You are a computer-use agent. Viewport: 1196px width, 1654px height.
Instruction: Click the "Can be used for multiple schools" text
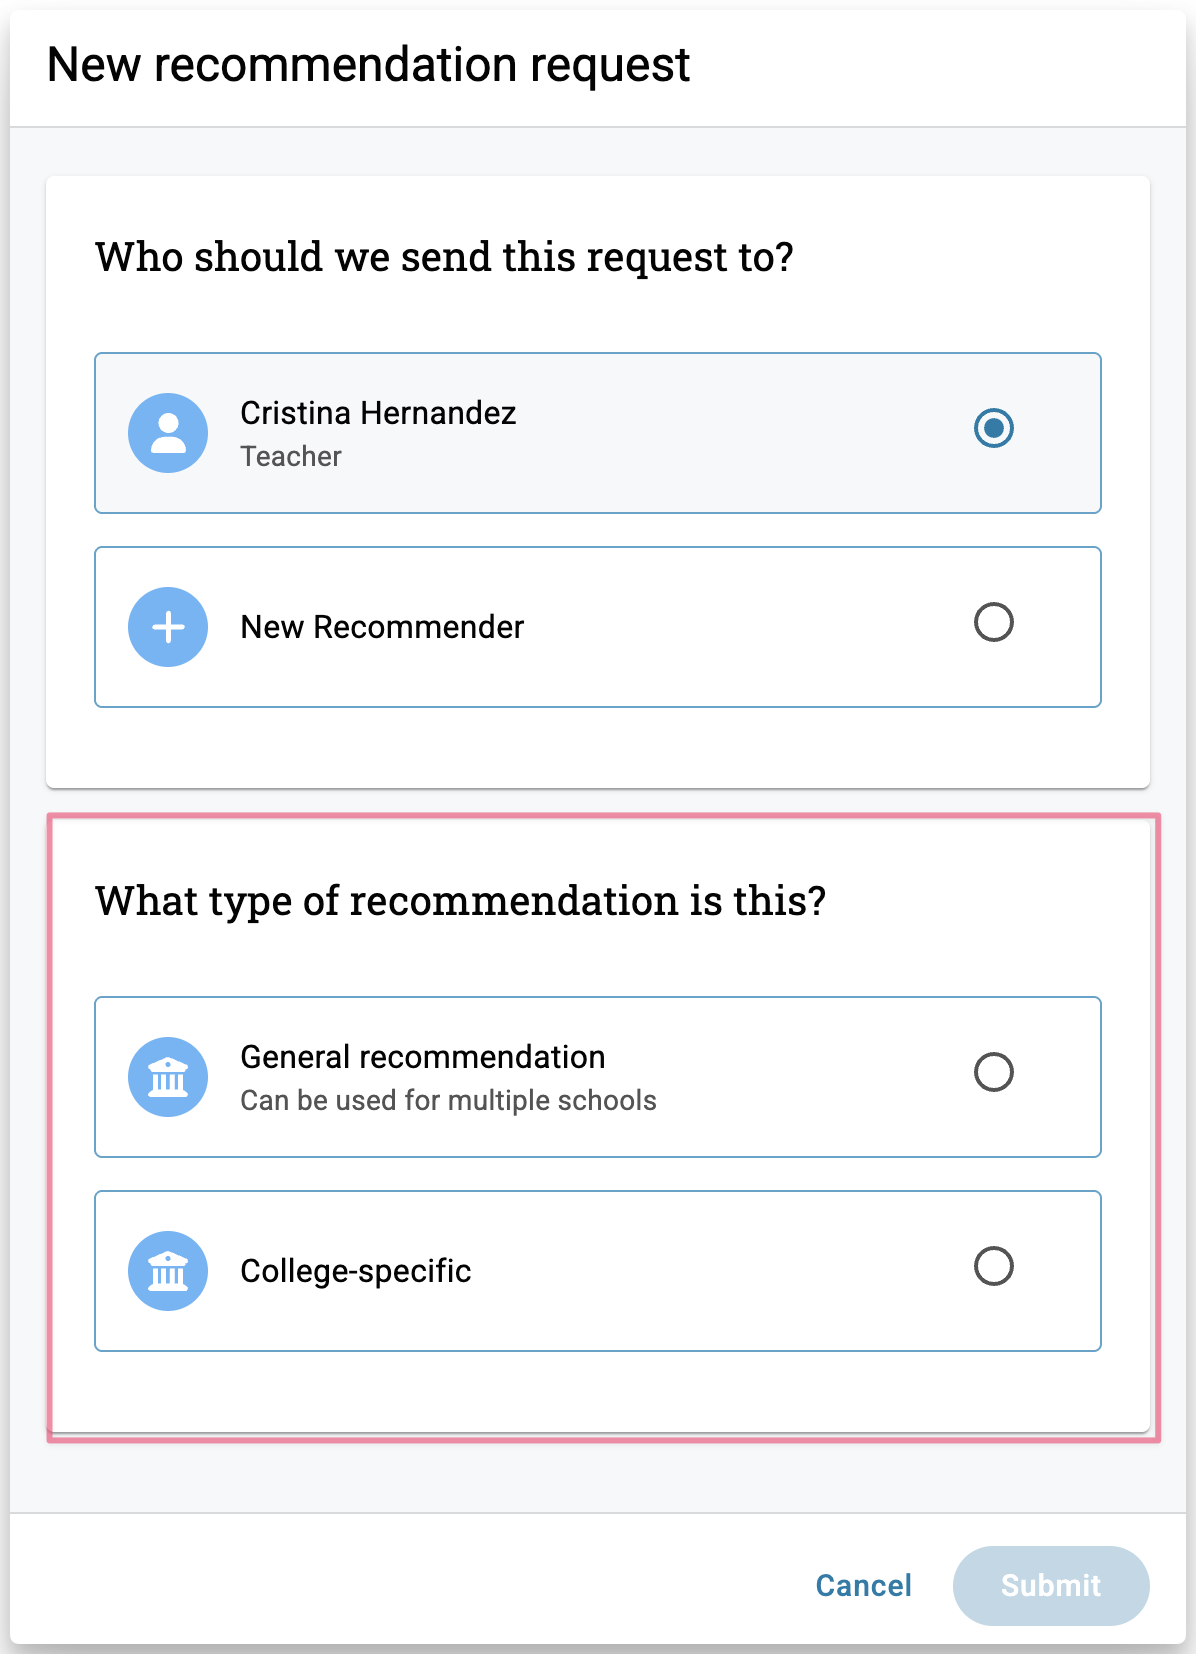pos(448,1100)
